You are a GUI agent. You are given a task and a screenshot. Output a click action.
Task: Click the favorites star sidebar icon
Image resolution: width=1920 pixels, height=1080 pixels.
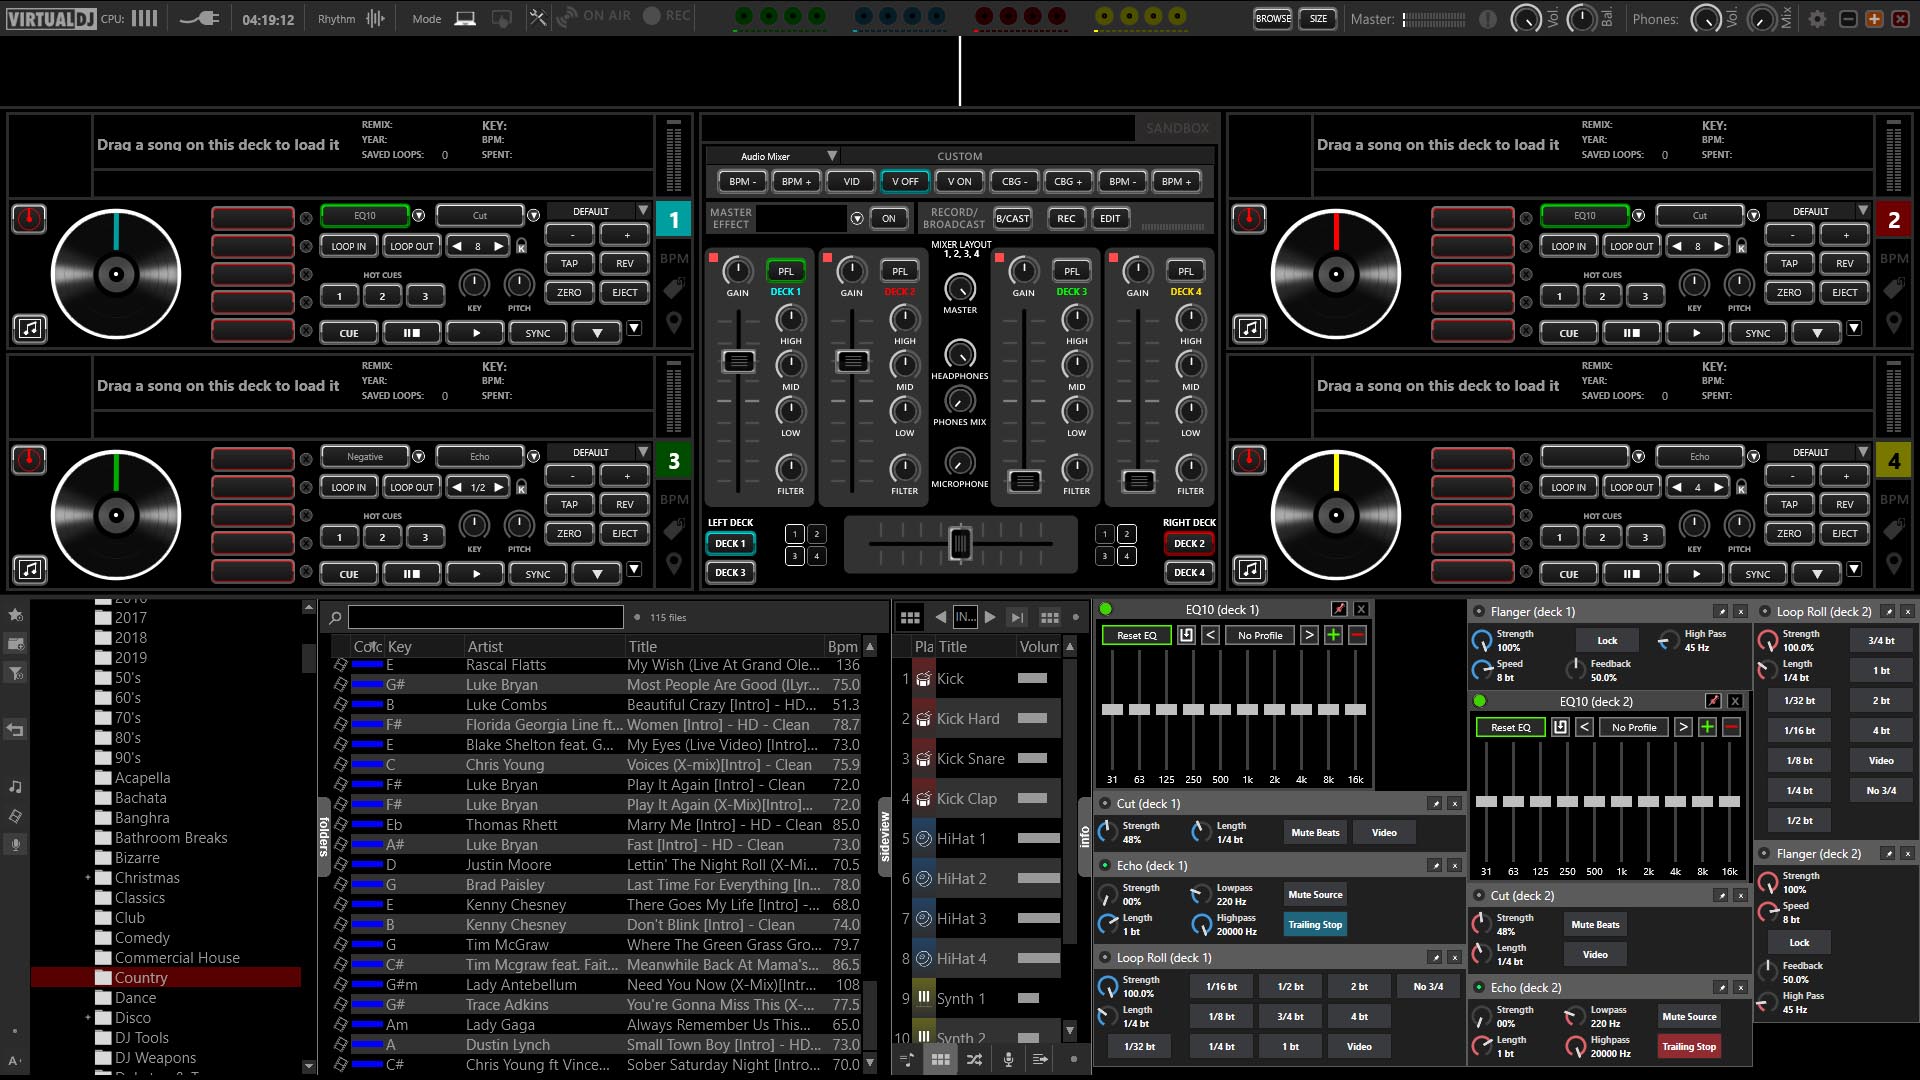pos(15,614)
